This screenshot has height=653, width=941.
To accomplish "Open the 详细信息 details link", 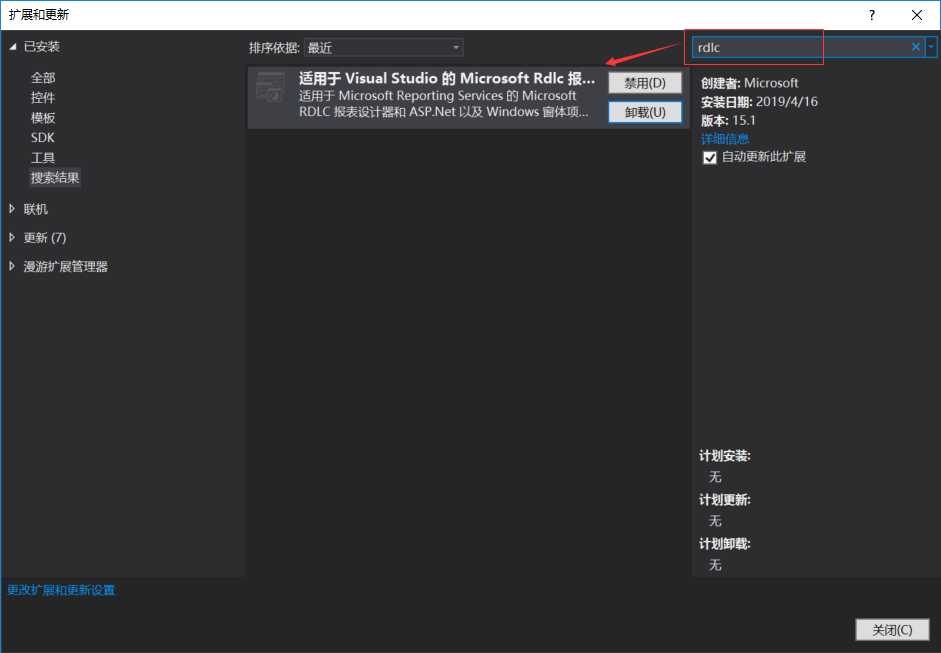I will point(725,139).
